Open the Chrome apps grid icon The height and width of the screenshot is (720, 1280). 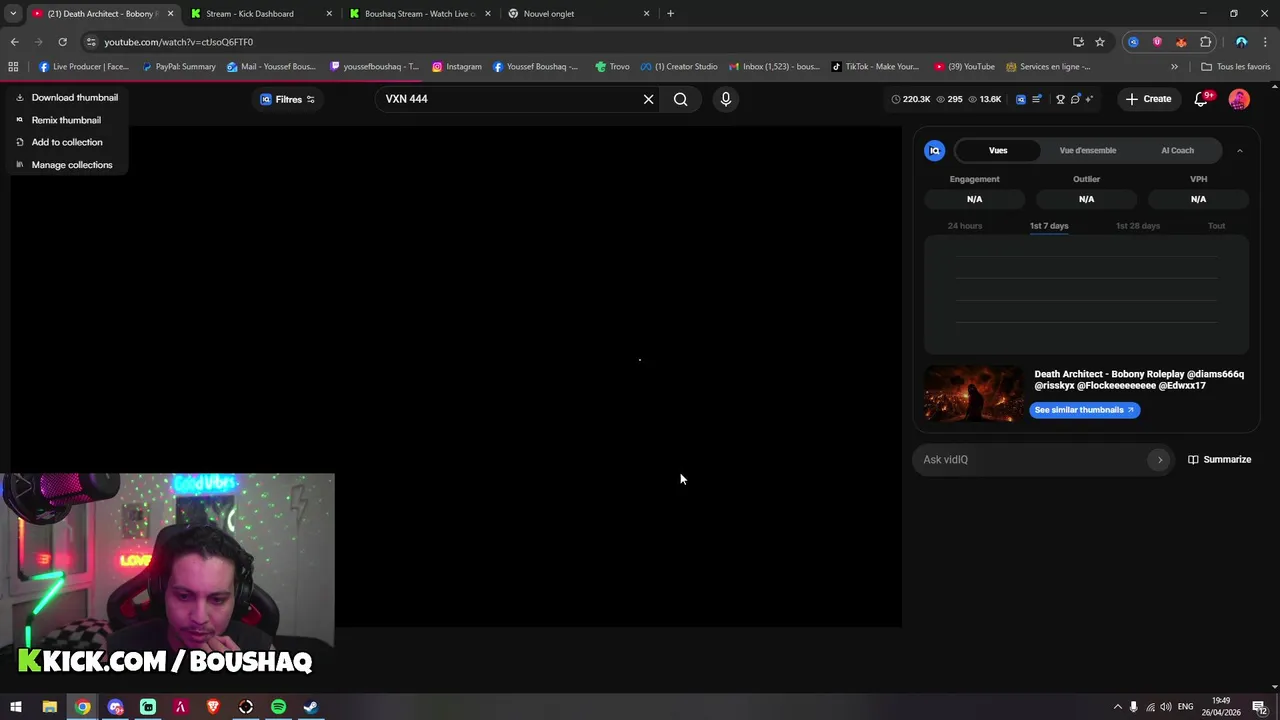pos(13,67)
